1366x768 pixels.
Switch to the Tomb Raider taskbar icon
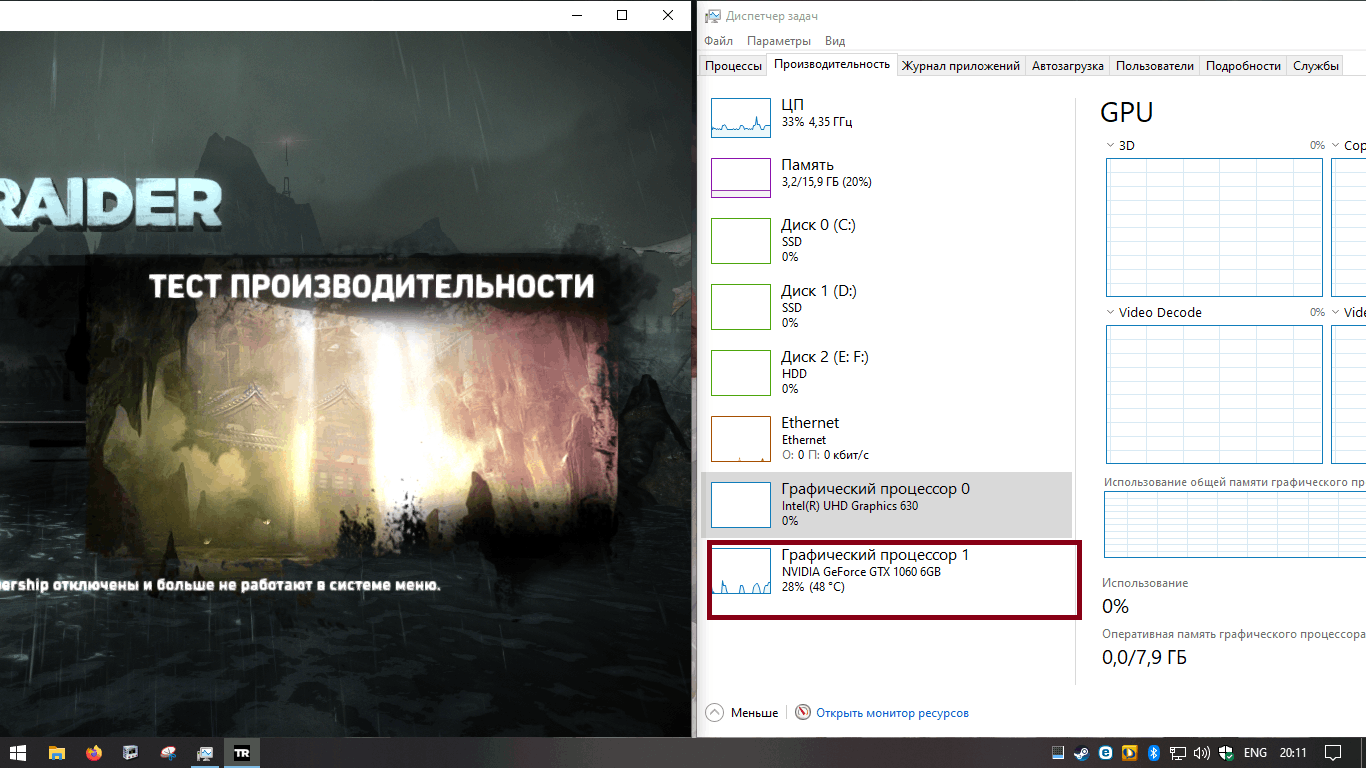pyautogui.click(x=242, y=752)
